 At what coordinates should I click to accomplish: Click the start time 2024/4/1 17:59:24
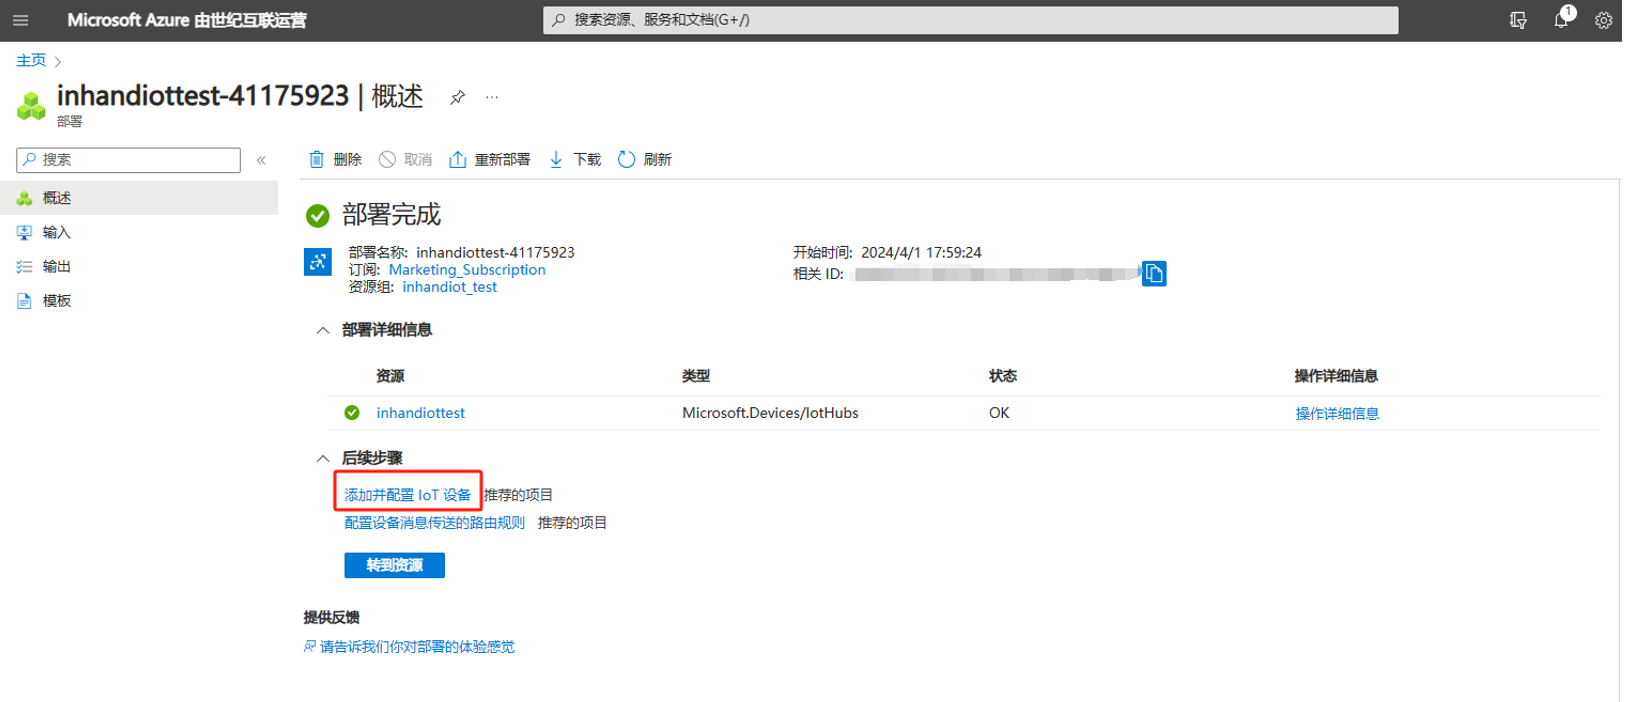pos(921,253)
